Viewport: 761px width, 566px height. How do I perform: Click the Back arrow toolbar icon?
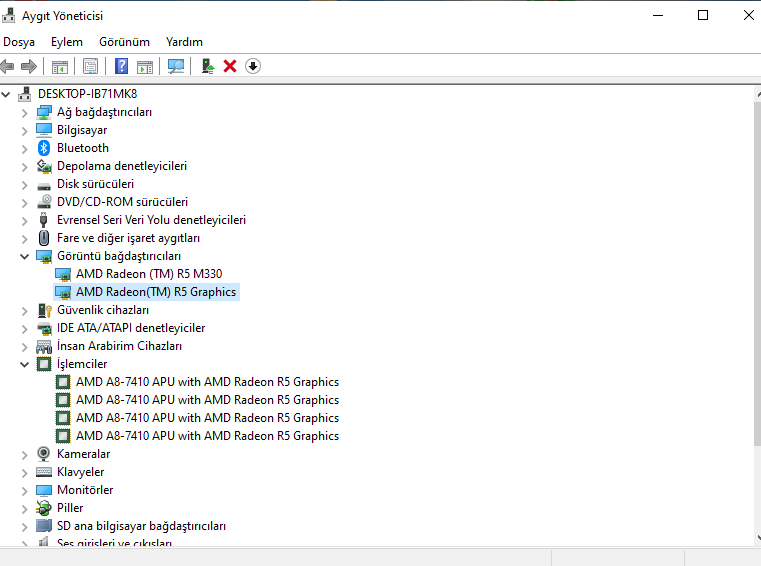(7, 66)
